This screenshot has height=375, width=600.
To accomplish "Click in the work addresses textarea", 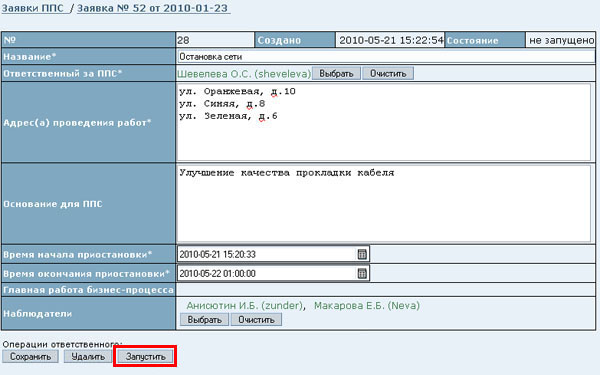I will click(x=384, y=122).
